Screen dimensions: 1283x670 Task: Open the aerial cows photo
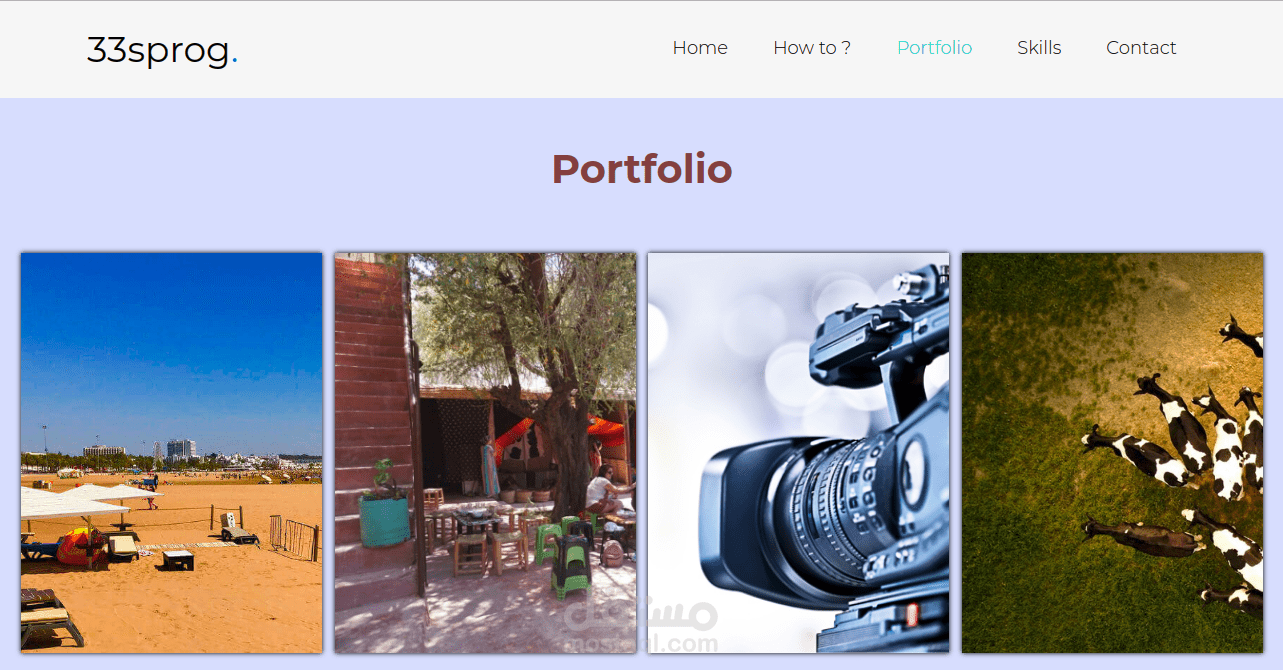1112,453
